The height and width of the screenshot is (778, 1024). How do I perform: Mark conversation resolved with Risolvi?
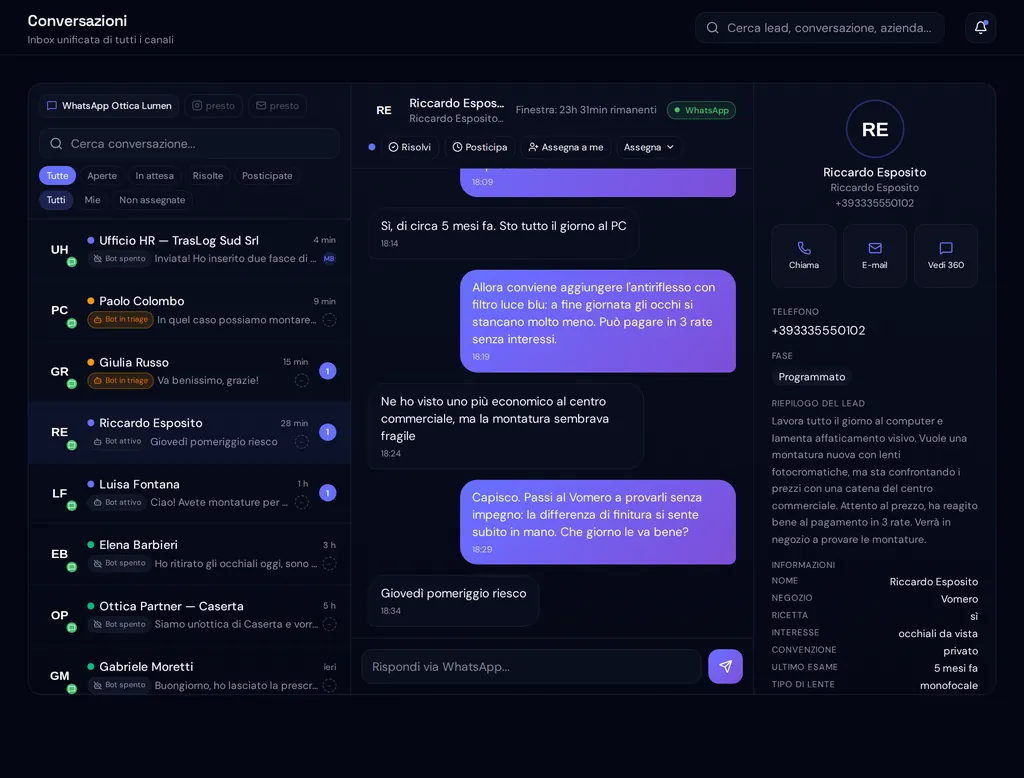coord(410,147)
